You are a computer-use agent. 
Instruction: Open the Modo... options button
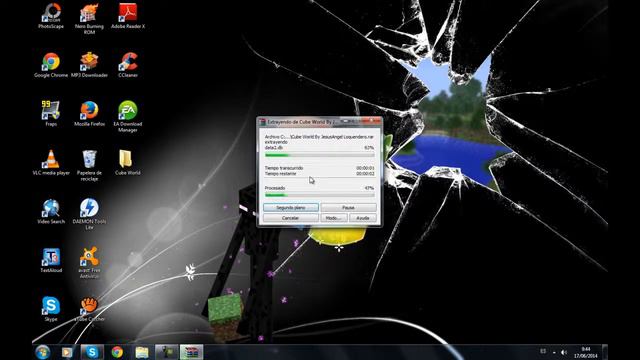(x=334, y=218)
